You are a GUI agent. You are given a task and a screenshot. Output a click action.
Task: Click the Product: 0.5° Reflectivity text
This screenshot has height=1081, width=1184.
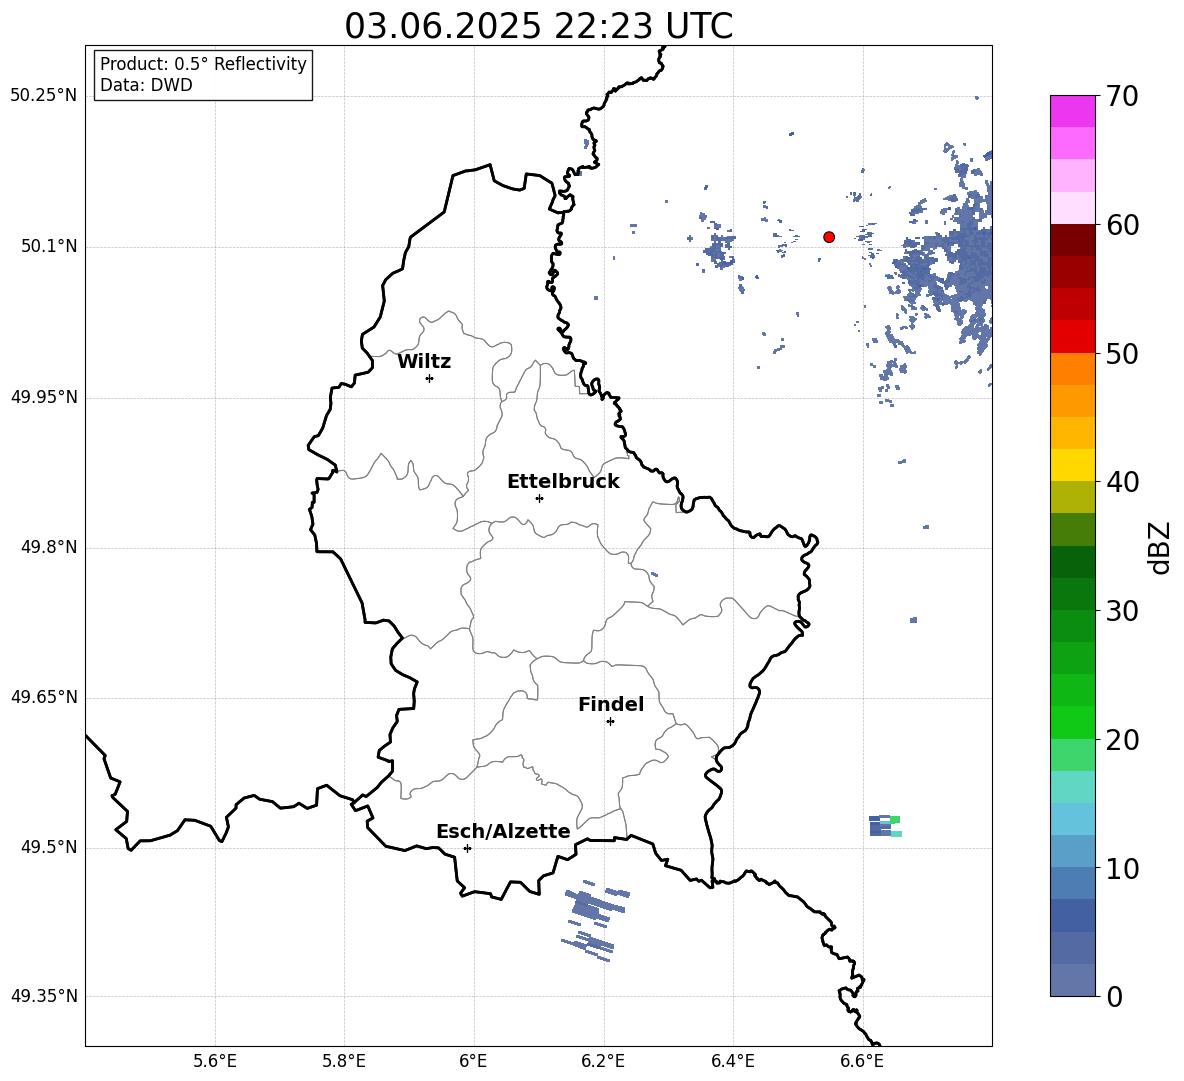pyautogui.click(x=203, y=64)
